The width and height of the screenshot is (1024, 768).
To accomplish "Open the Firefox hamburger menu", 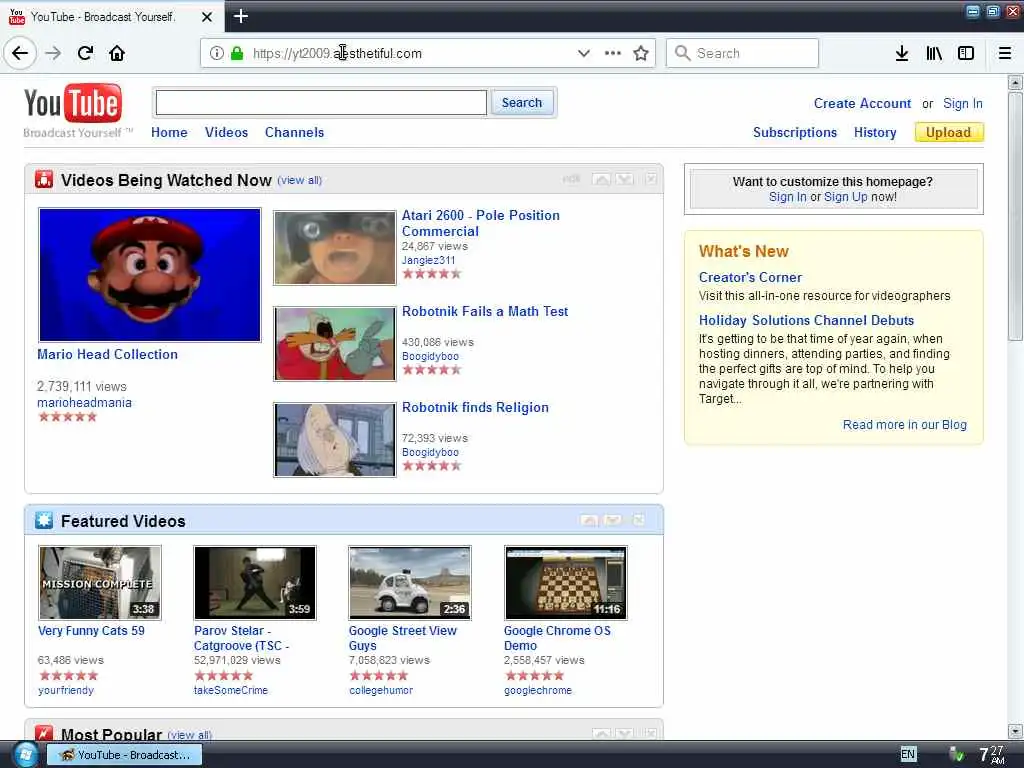I will click(x=1005, y=53).
